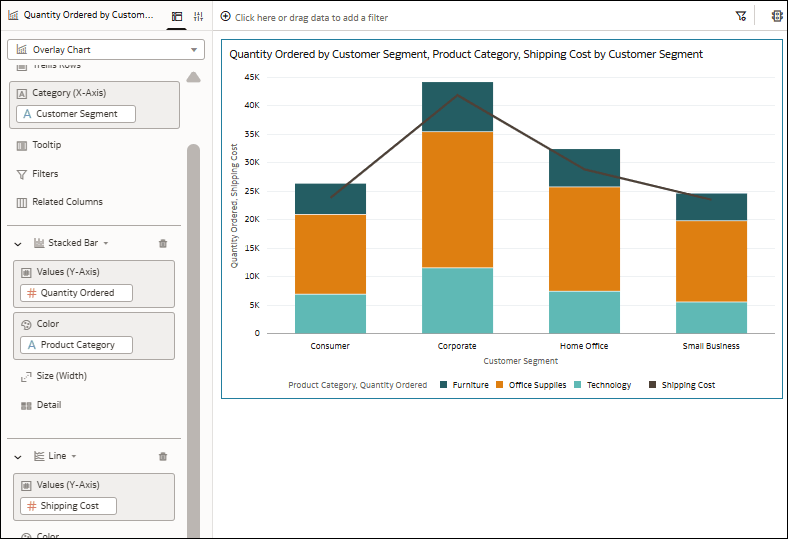788x539 pixels.
Task: Click the Technology legend color swatch
Action: tap(579, 385)
